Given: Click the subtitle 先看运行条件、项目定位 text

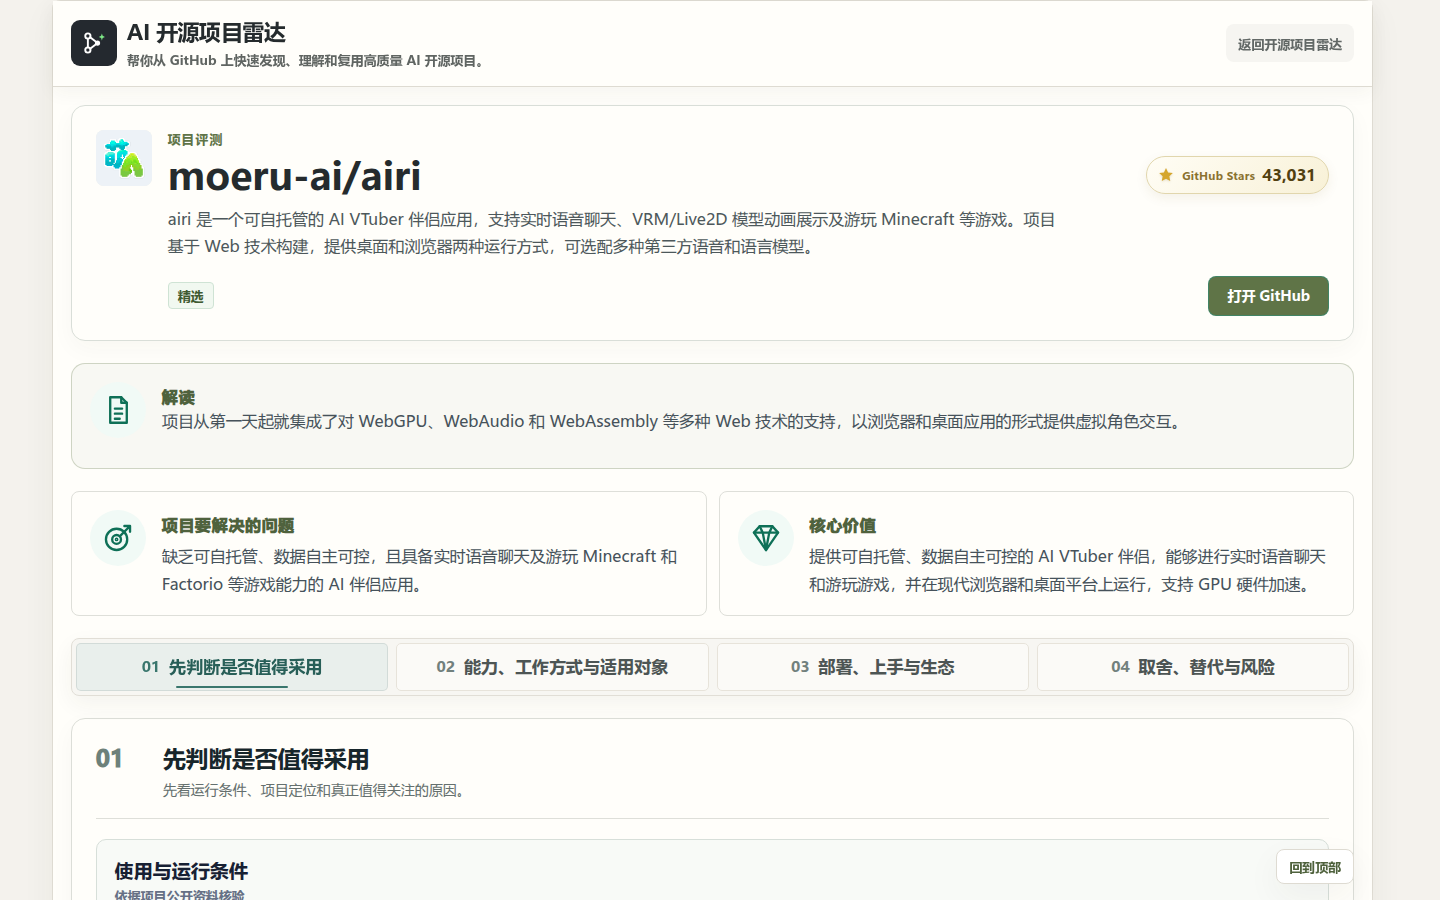Looking at the screenshot, I should [313, 790].
